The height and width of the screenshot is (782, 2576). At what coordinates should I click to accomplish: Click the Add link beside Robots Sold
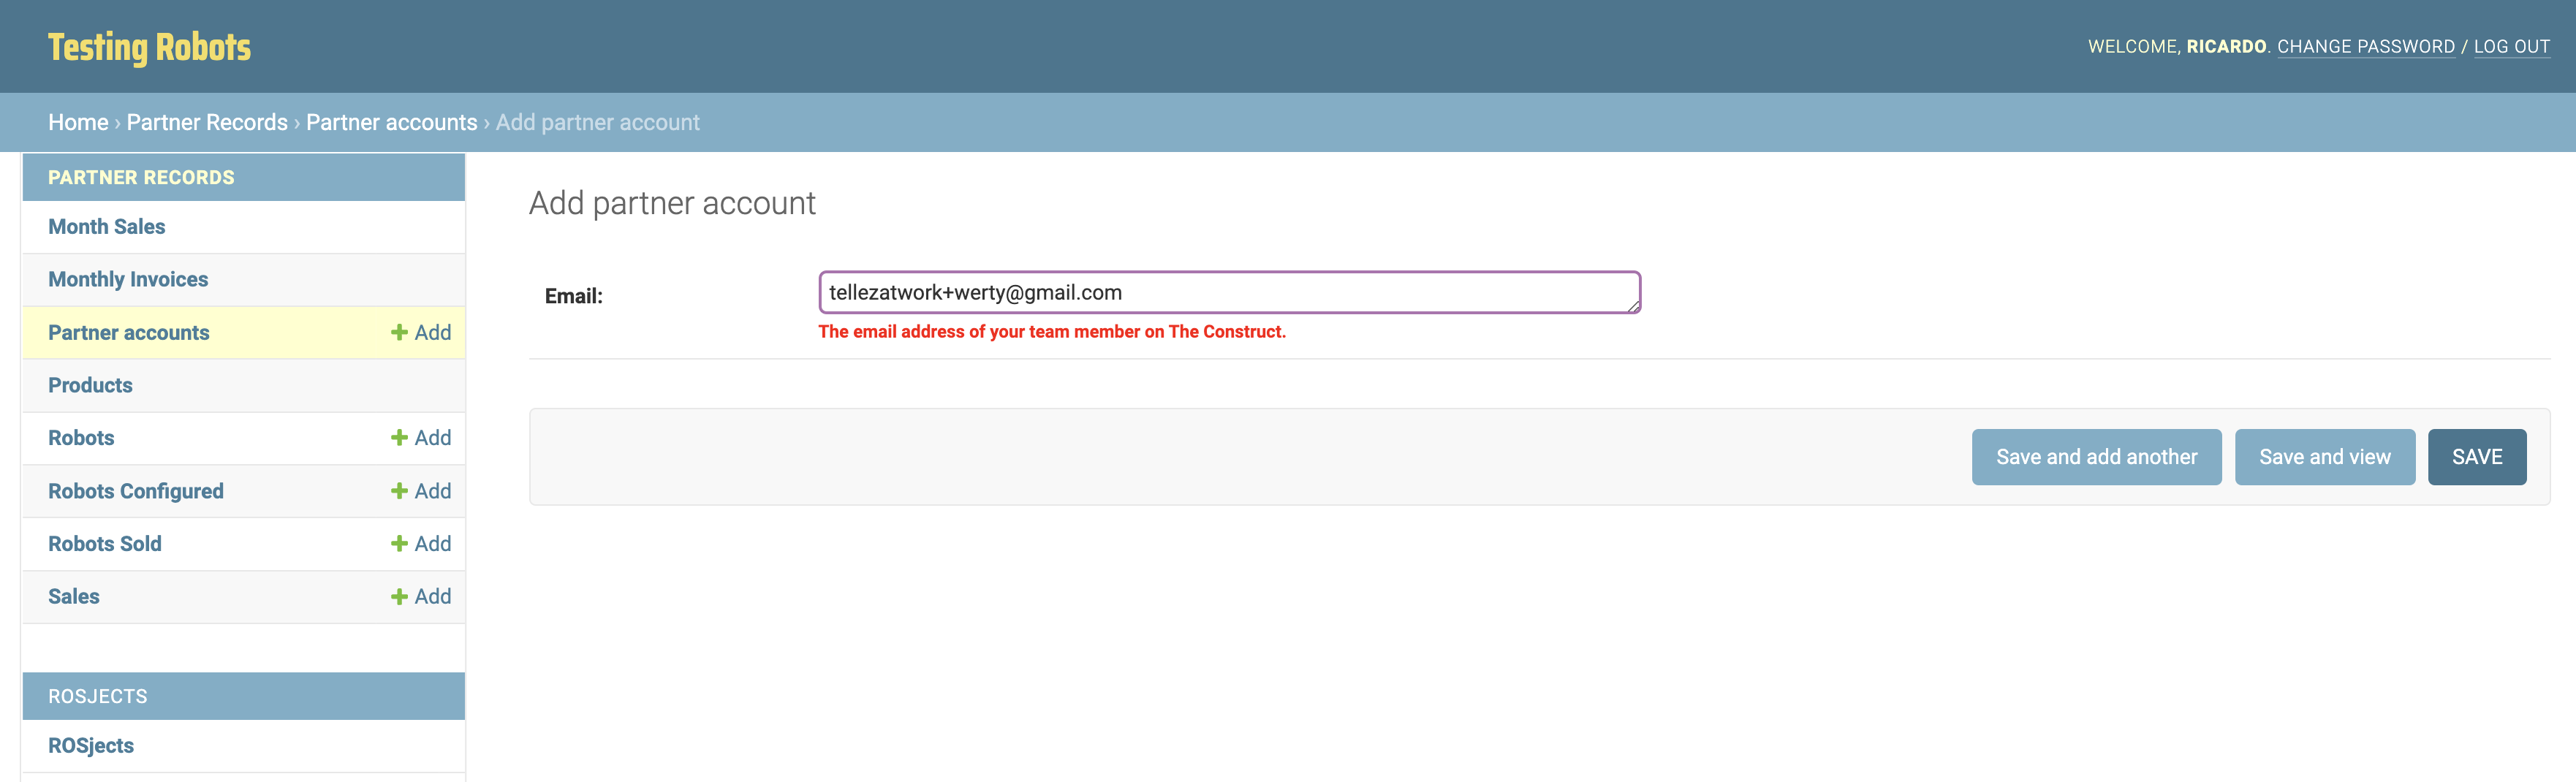click(421, 544)
